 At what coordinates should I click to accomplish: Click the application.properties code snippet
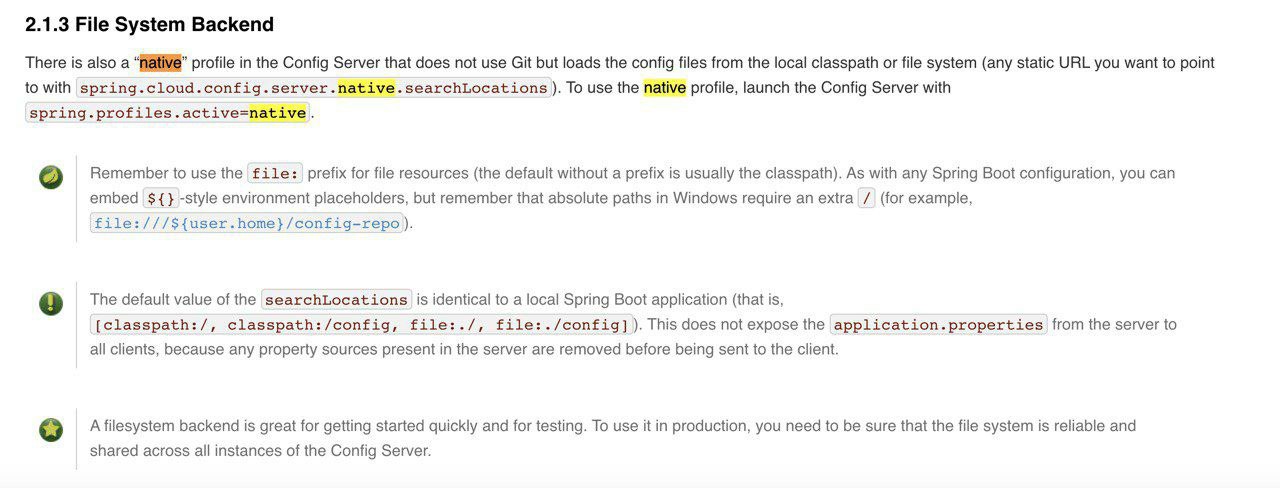[x=938, y=325]
